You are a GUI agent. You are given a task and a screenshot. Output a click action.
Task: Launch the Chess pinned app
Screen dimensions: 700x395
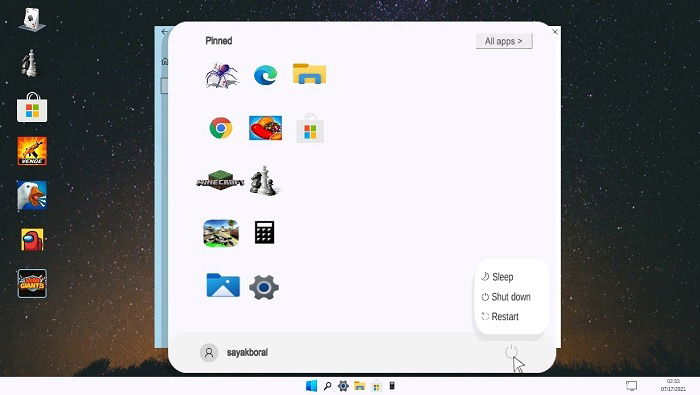(x=263, y=181)
